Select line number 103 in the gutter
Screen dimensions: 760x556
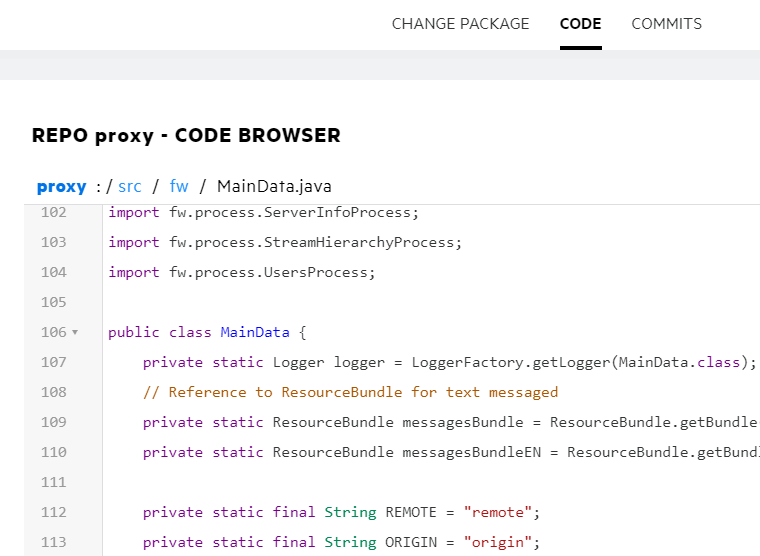click(53, 242)
